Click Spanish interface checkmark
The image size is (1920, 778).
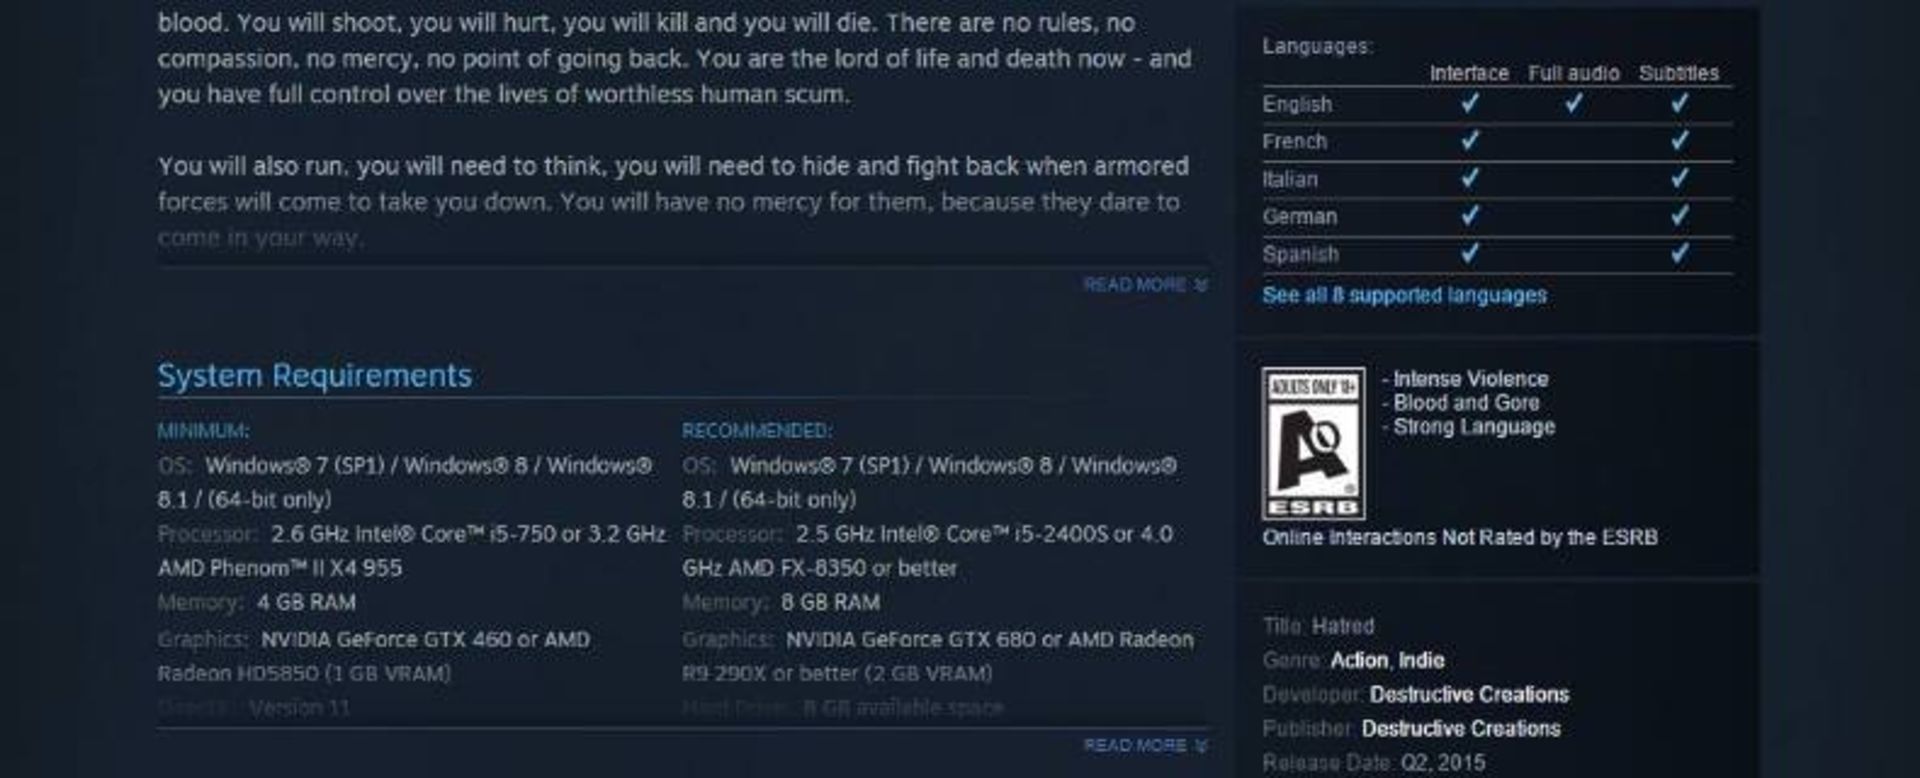[x=1469, y=253]
